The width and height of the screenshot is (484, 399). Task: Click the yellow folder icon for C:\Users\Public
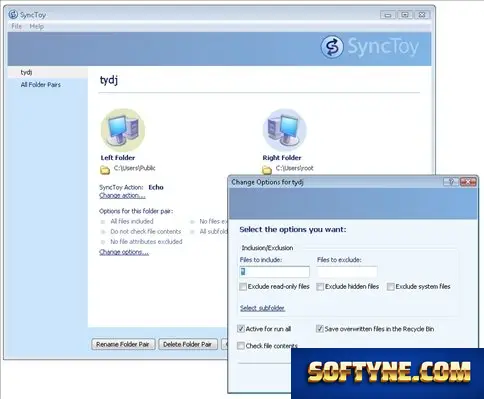point(105,170)
